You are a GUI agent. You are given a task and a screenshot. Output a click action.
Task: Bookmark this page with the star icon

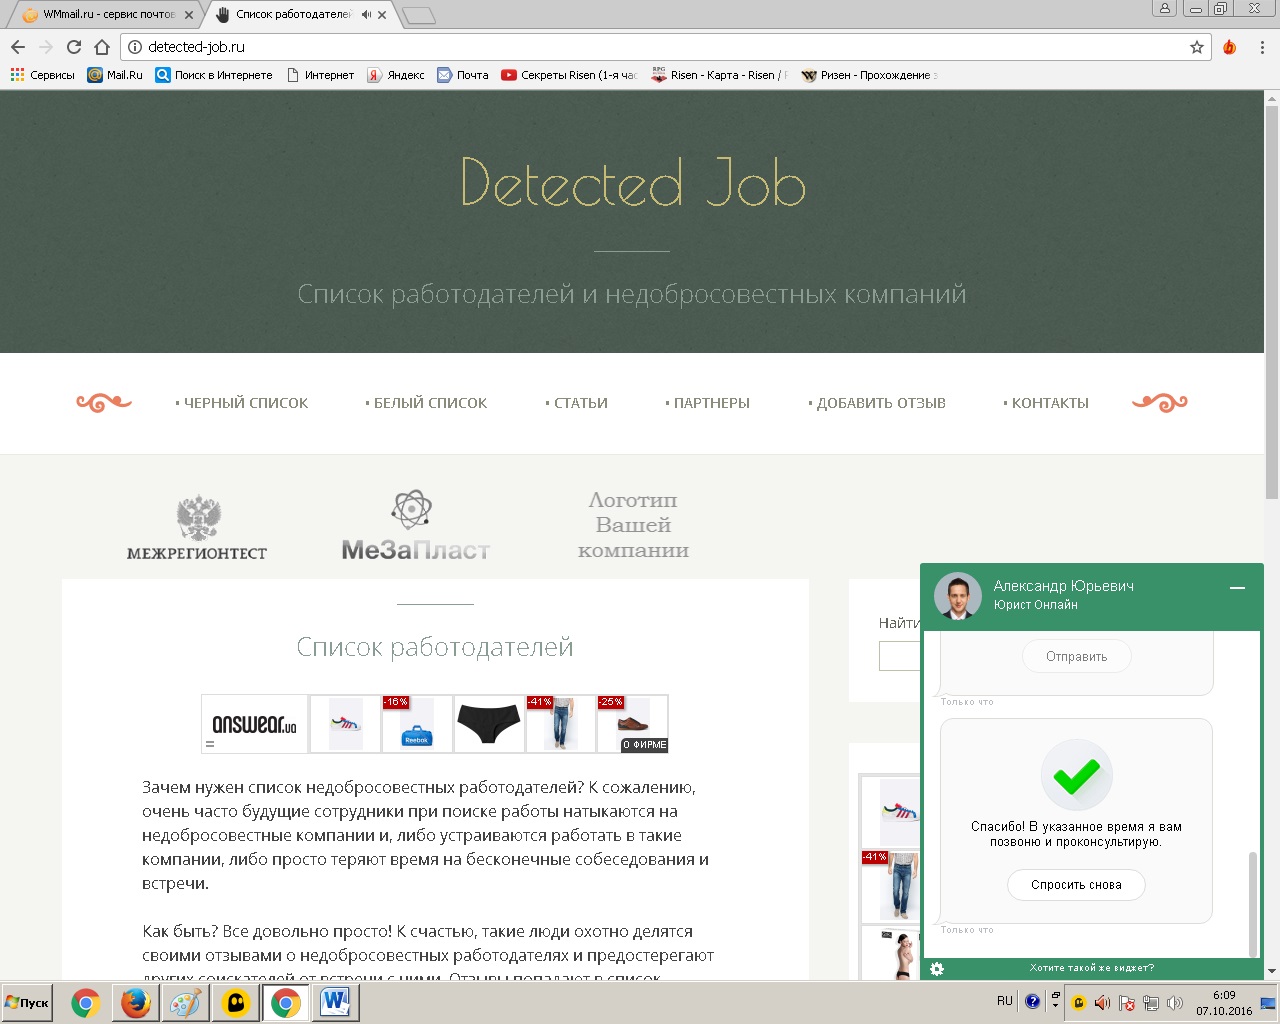(1196, 47)
